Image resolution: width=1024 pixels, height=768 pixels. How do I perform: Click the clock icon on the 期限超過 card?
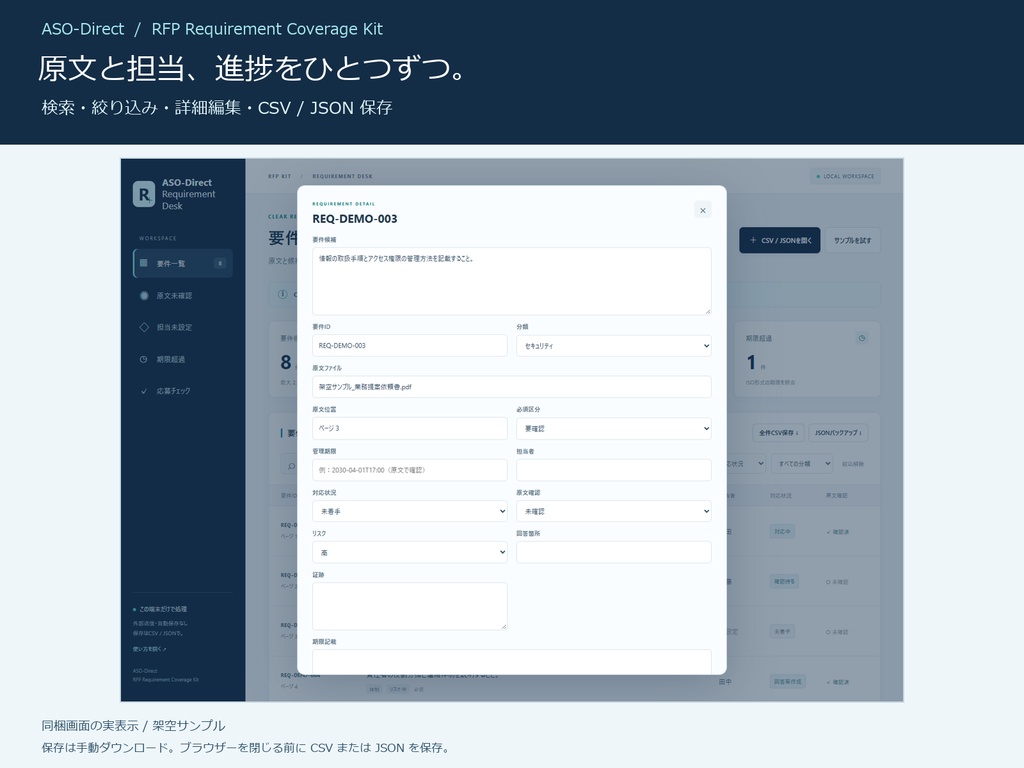[x=861, y=338]
